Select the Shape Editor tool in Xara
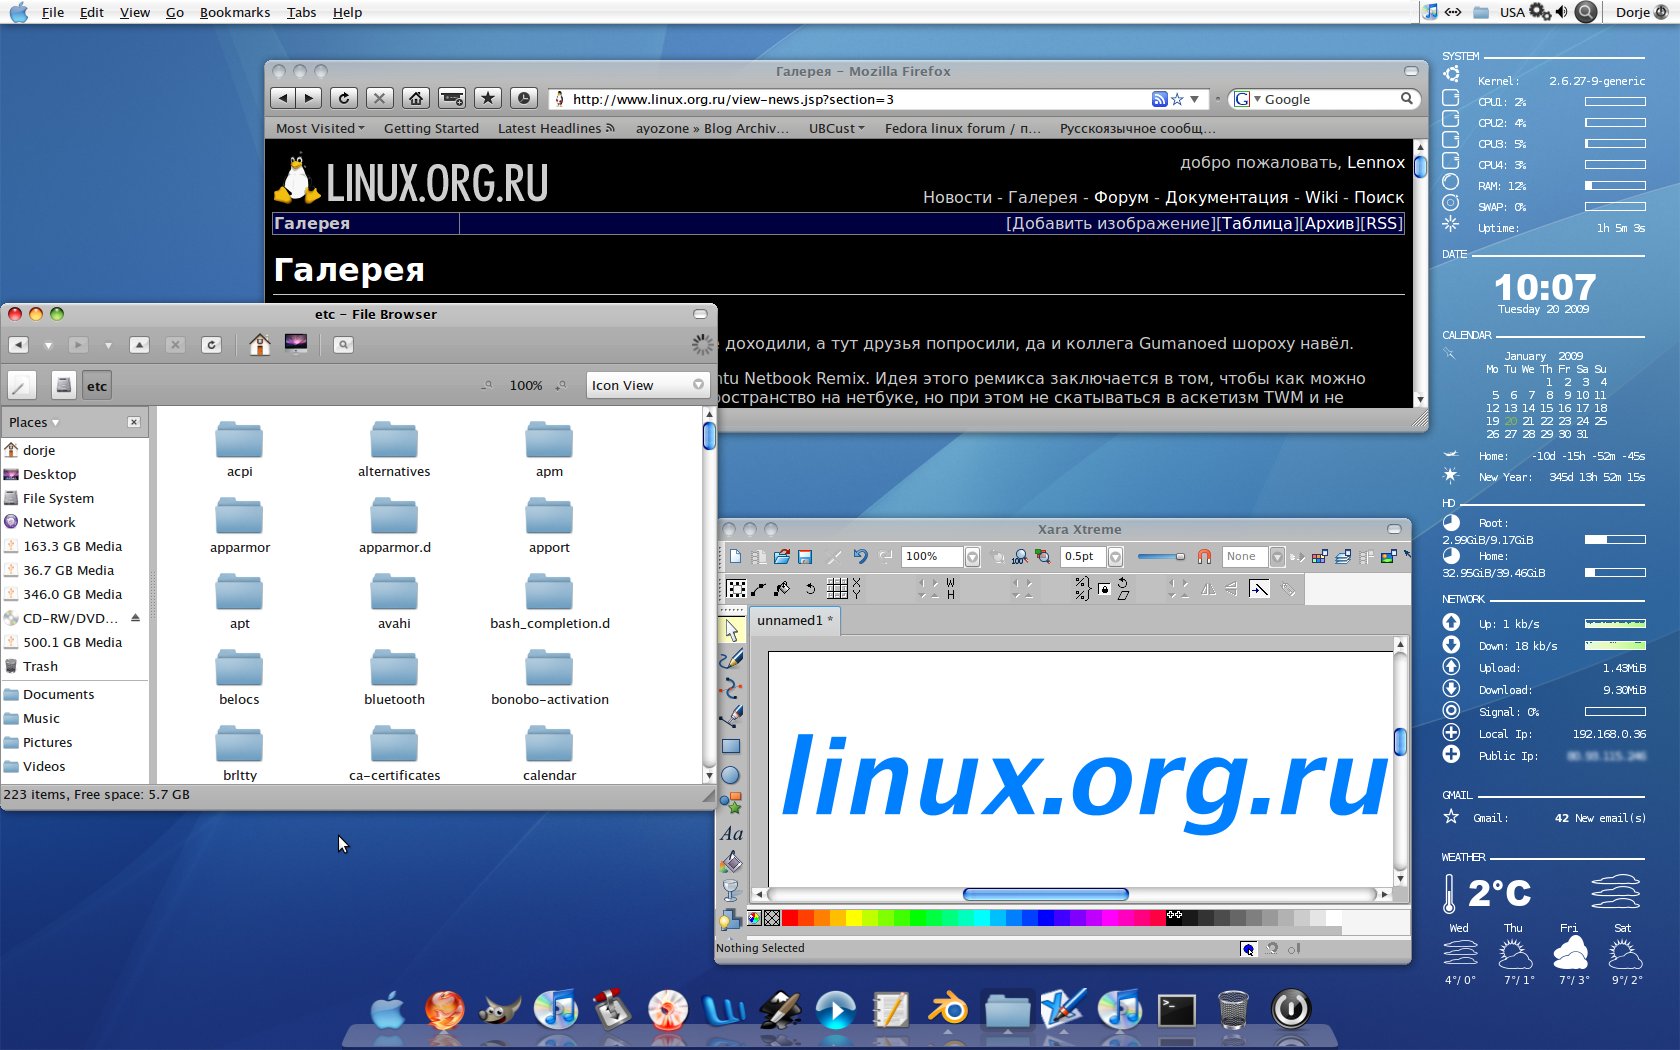 pos(731,688)
